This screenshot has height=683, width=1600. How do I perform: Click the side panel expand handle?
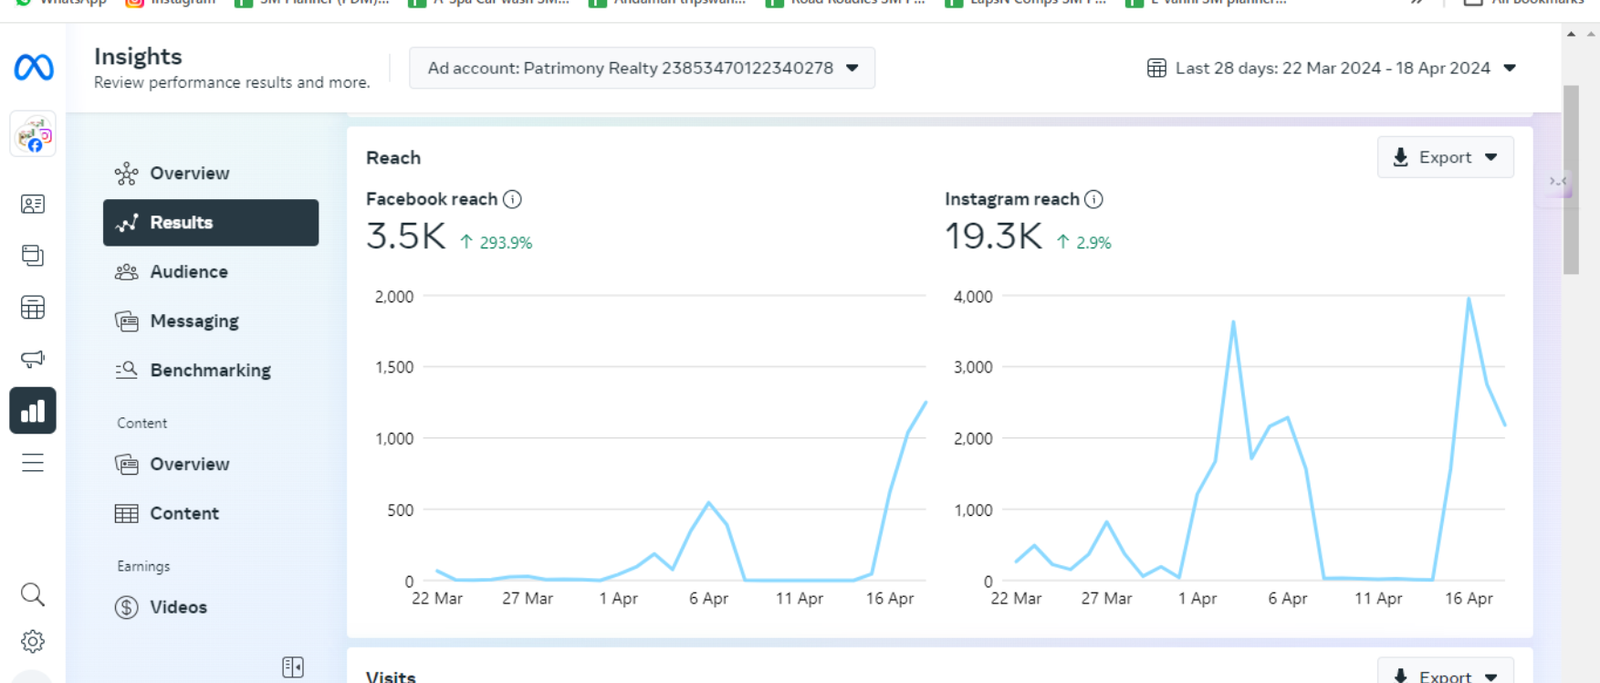pos(1558,181)
